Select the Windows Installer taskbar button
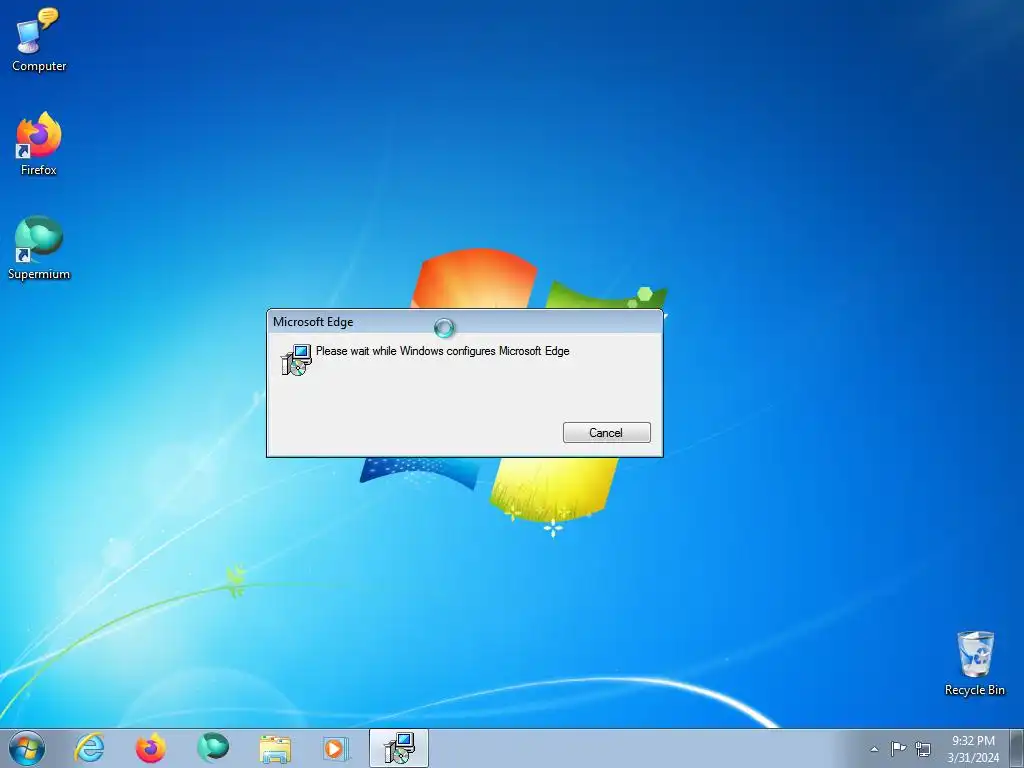 [398, 748]
